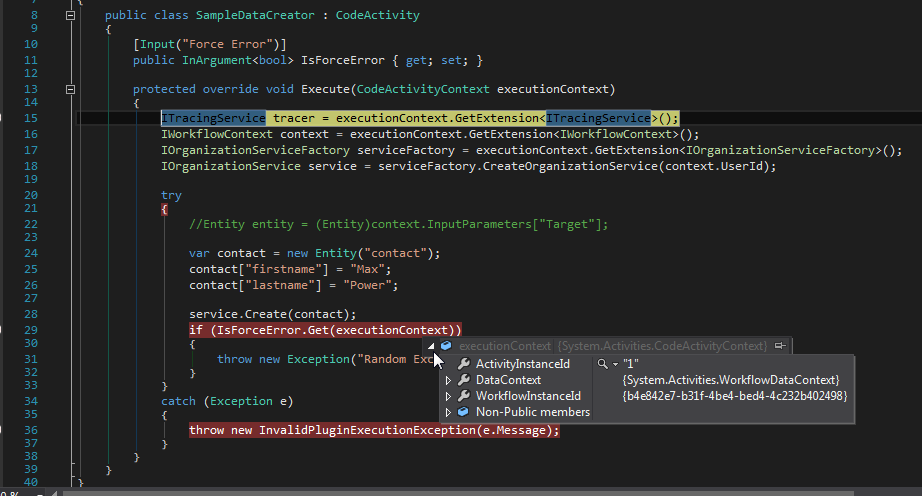
Task: Select the DataContext property name
Action: coord(509,380)
